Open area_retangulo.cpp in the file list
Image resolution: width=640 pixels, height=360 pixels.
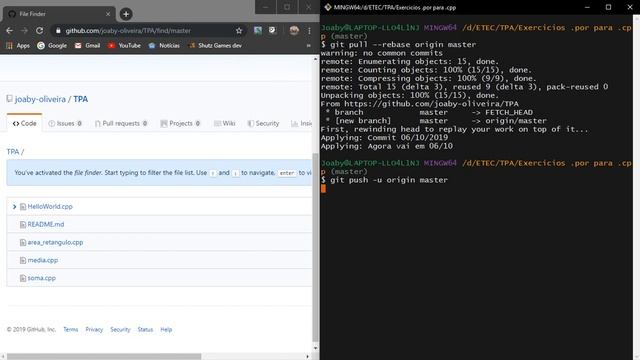click(x=55, y=242)
